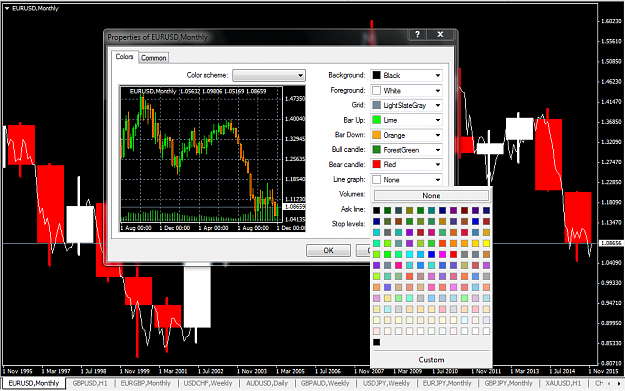
Task: Open the GBPAUD,Weekly chart tab
Action: [325, 383]
